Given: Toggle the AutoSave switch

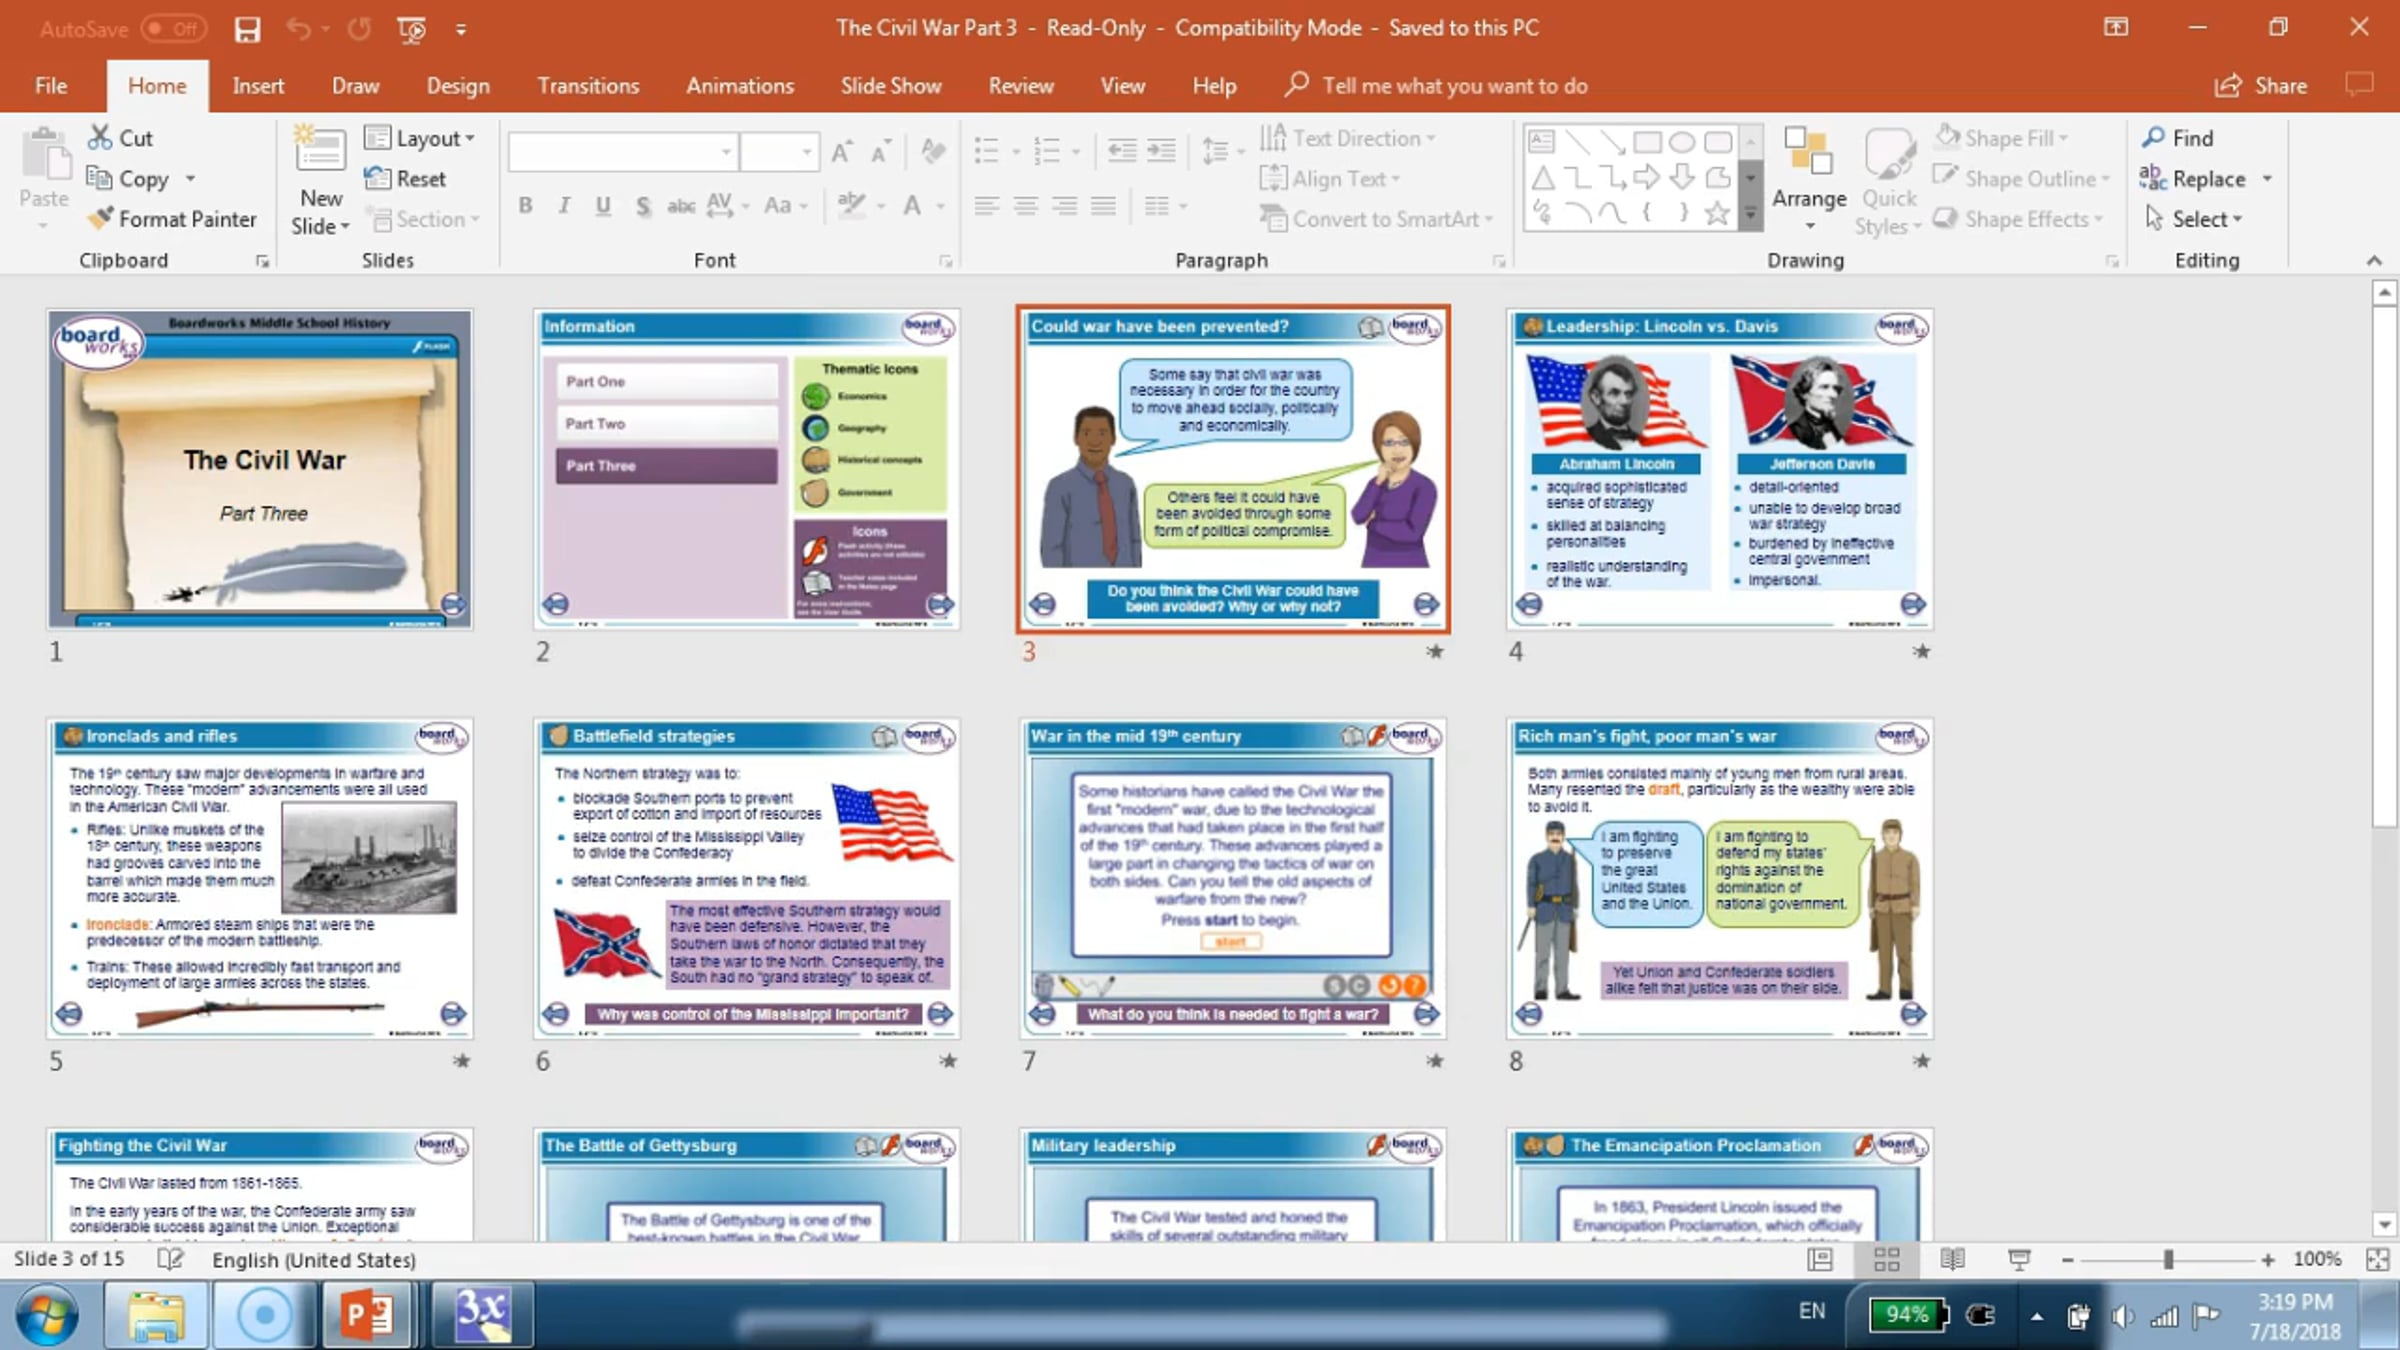Looking at the screenshot, I should point(173,29).
